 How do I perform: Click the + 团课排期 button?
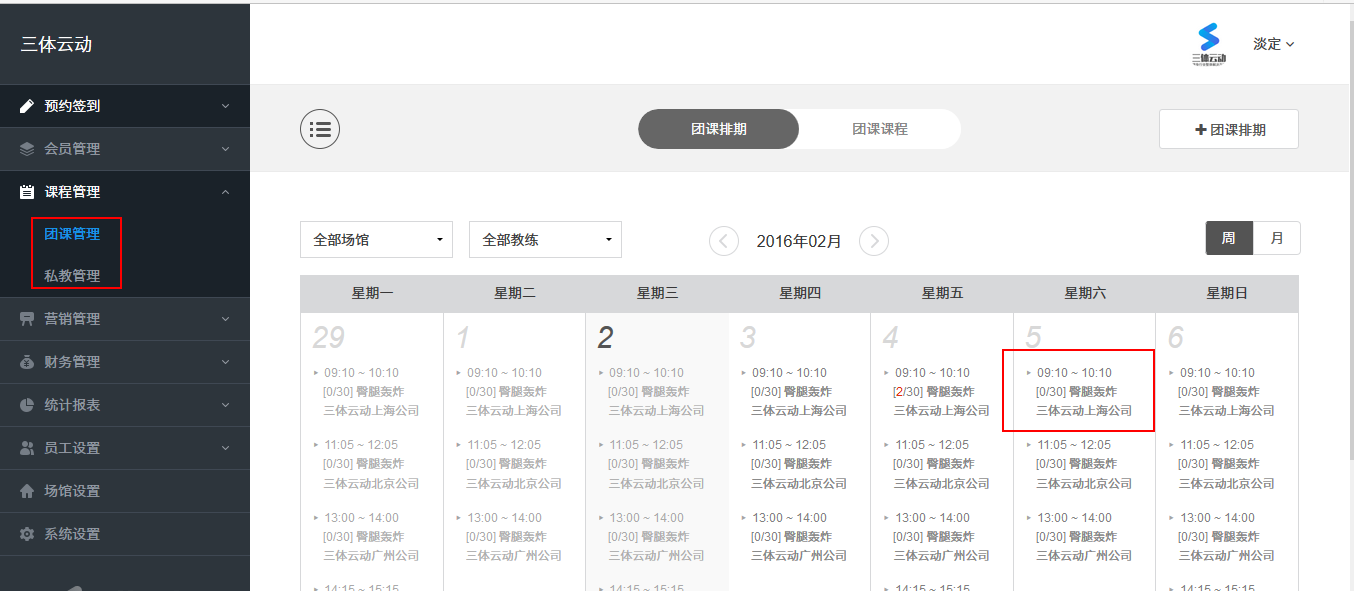pos(1228,129)
